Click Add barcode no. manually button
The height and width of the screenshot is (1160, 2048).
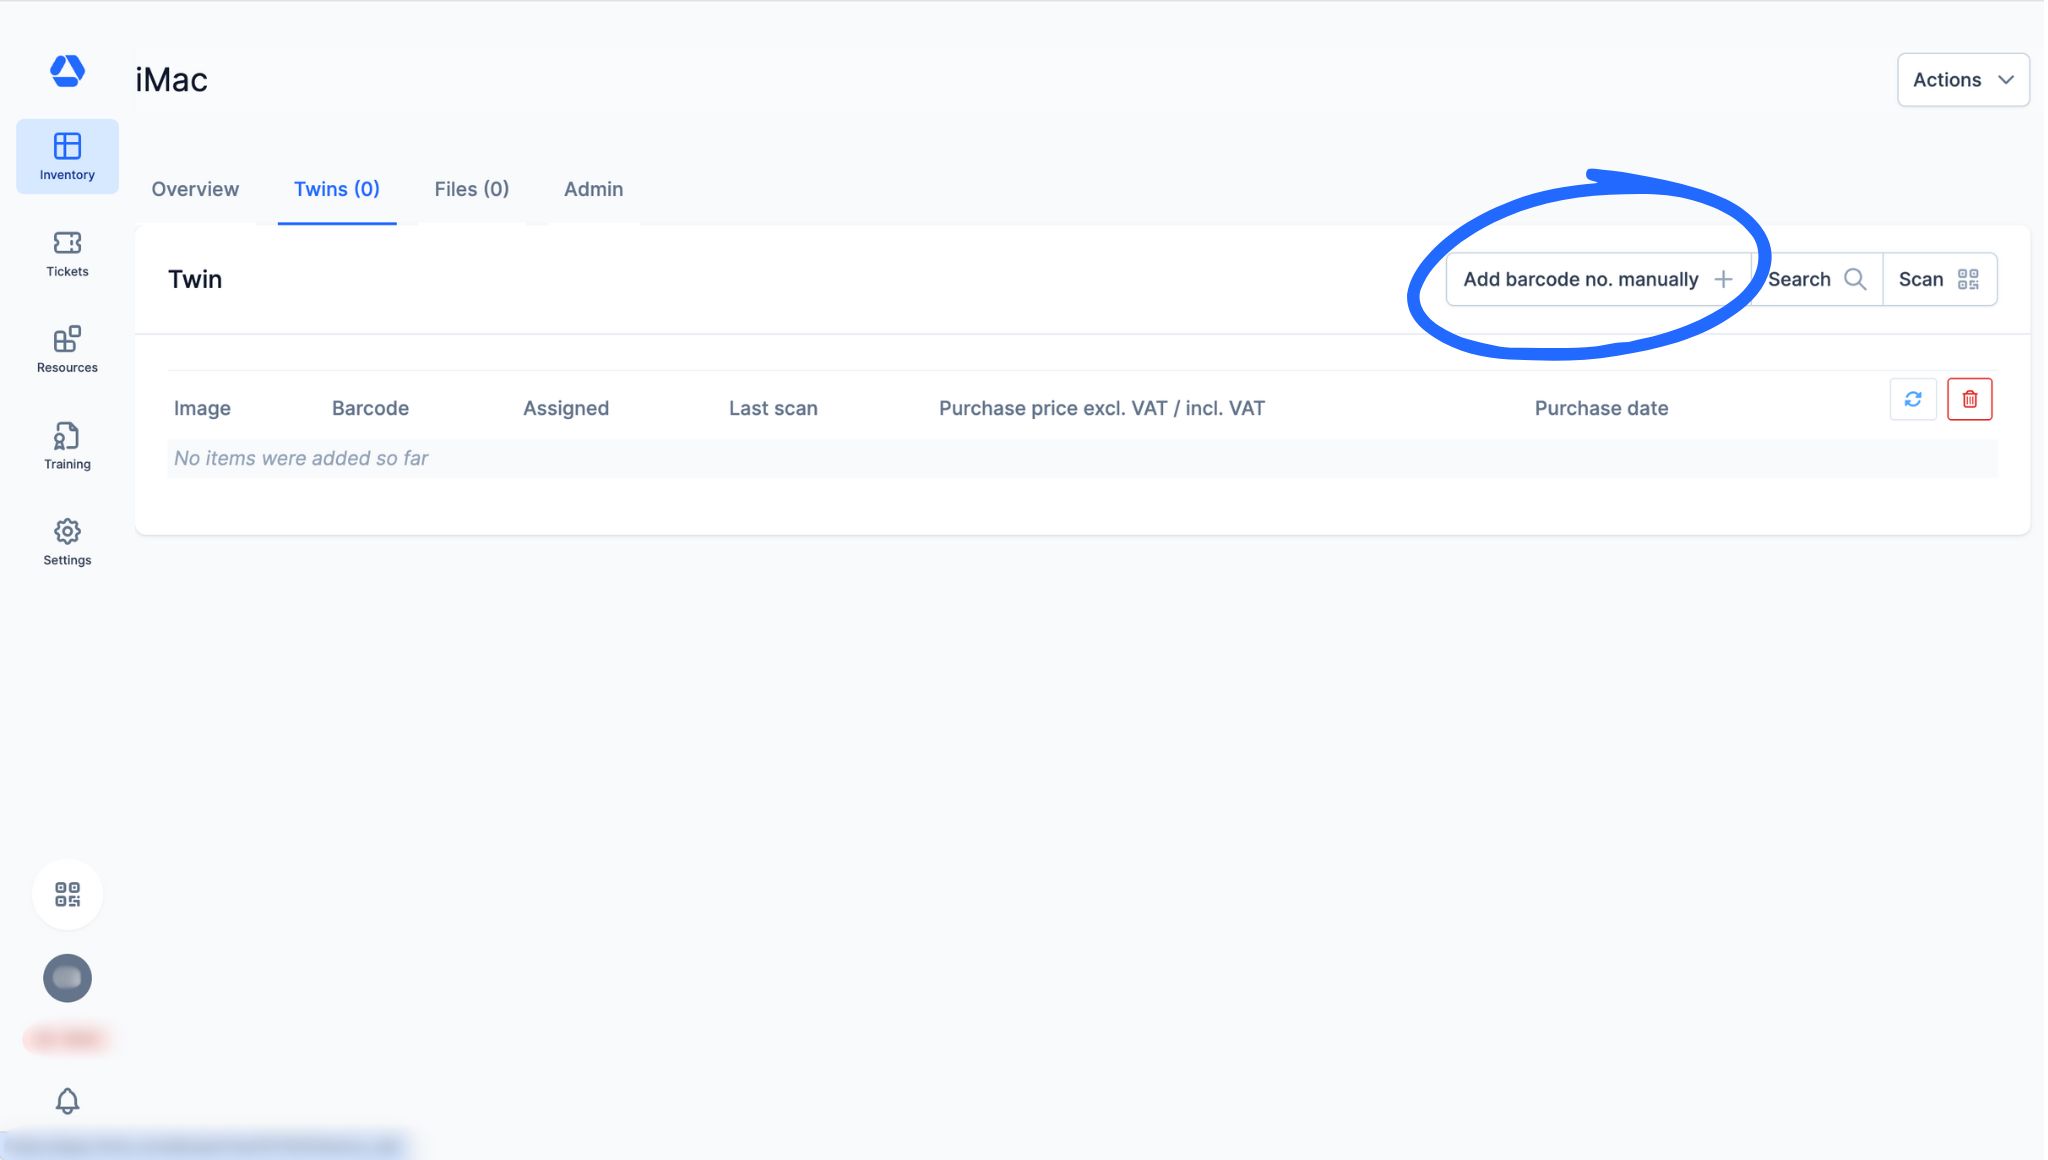[1598, 279]
